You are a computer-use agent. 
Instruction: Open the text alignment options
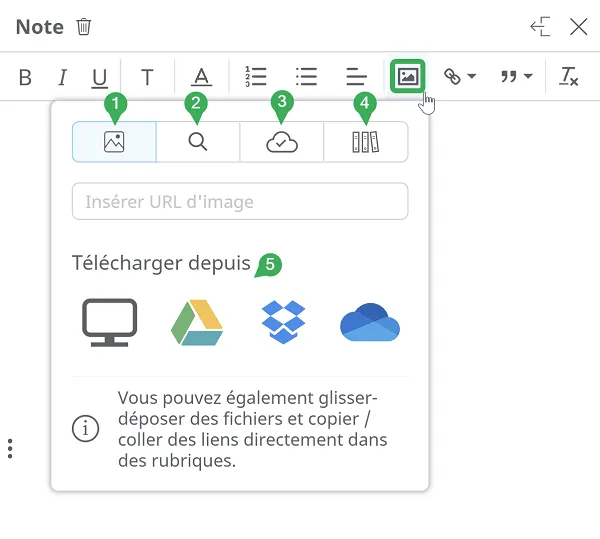tap(357, 77)
